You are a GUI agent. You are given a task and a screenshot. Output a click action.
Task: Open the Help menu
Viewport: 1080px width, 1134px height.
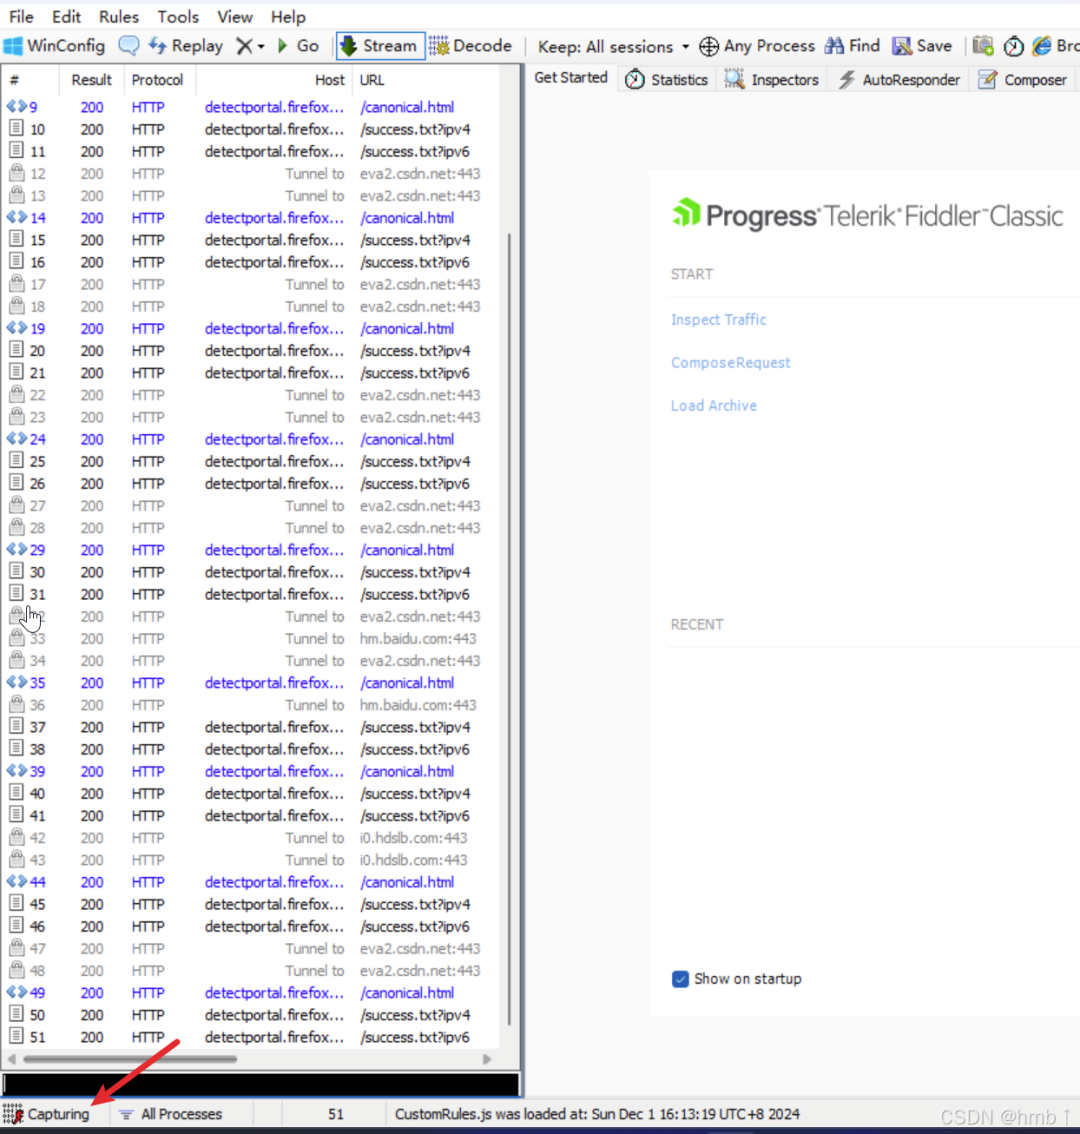(288, 17)
